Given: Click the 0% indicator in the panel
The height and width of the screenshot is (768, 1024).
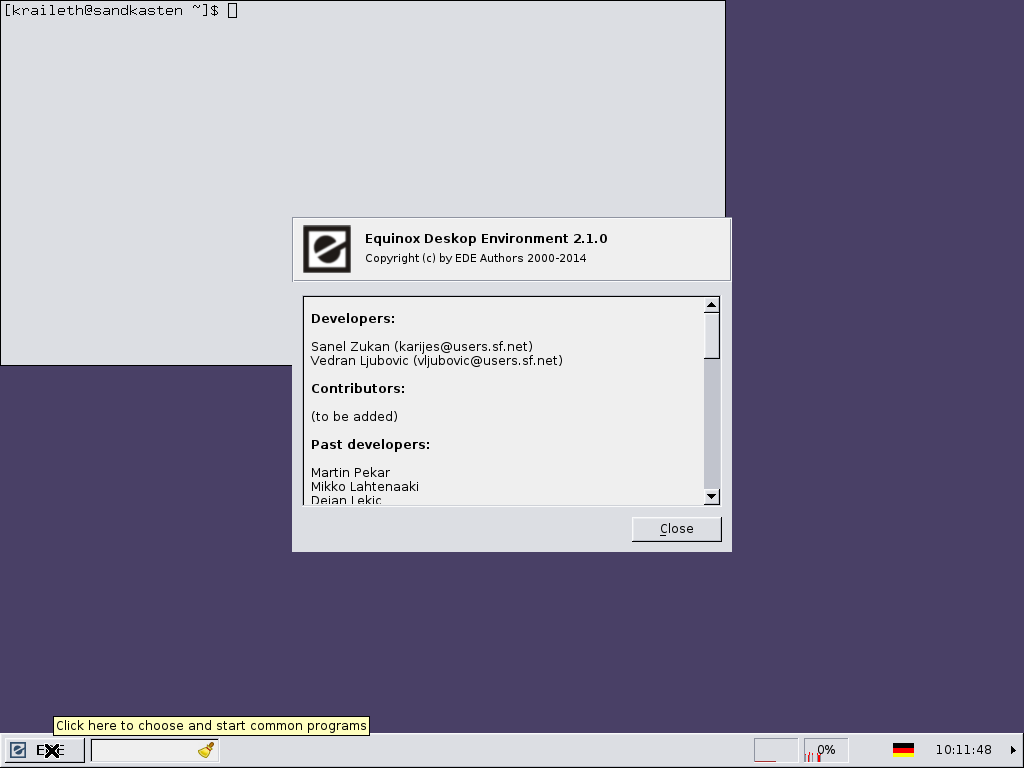Looking at the screenshot, I should click(x=826, y=750).
